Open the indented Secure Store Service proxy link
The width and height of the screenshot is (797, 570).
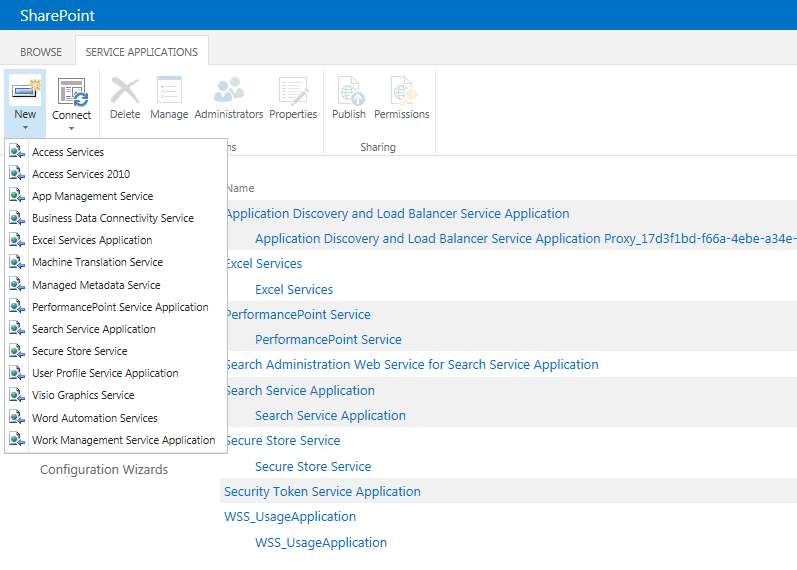click(313, 466)
